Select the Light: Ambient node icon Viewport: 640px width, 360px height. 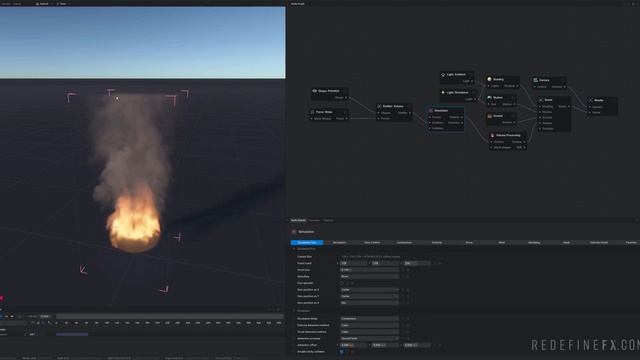[443, 75]
